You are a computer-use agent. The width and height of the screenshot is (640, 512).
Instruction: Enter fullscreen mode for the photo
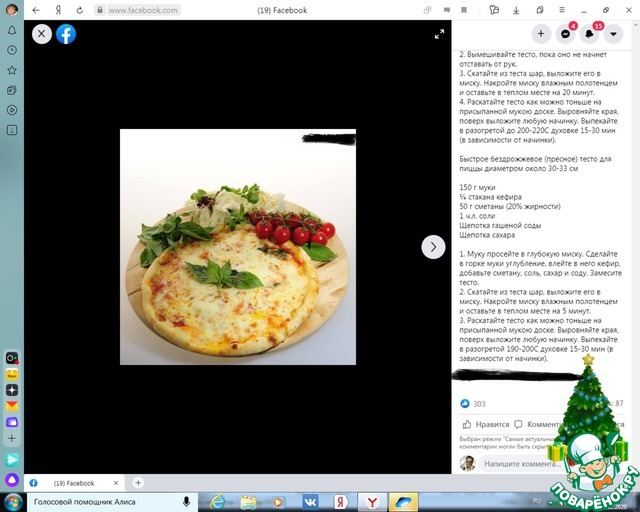pos(439,34)
